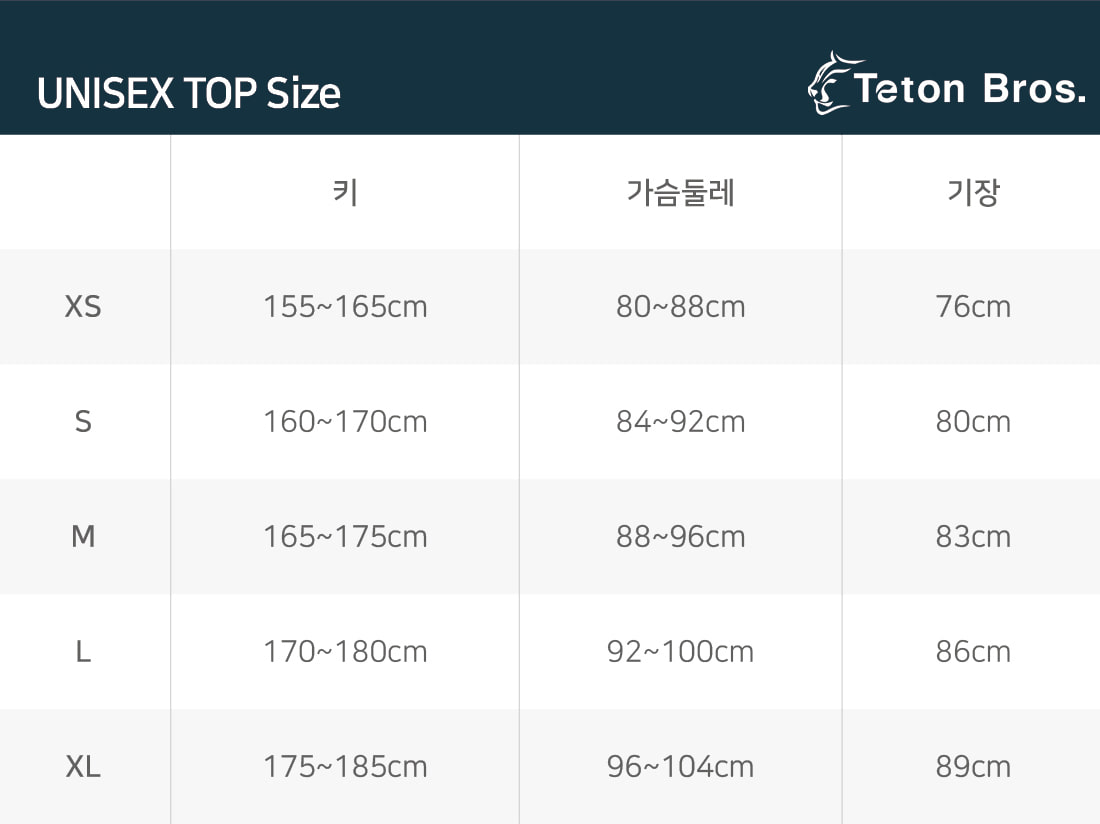1100x824 pixels.
Task: Click the 76cm length cell
Action: (973, 306)
